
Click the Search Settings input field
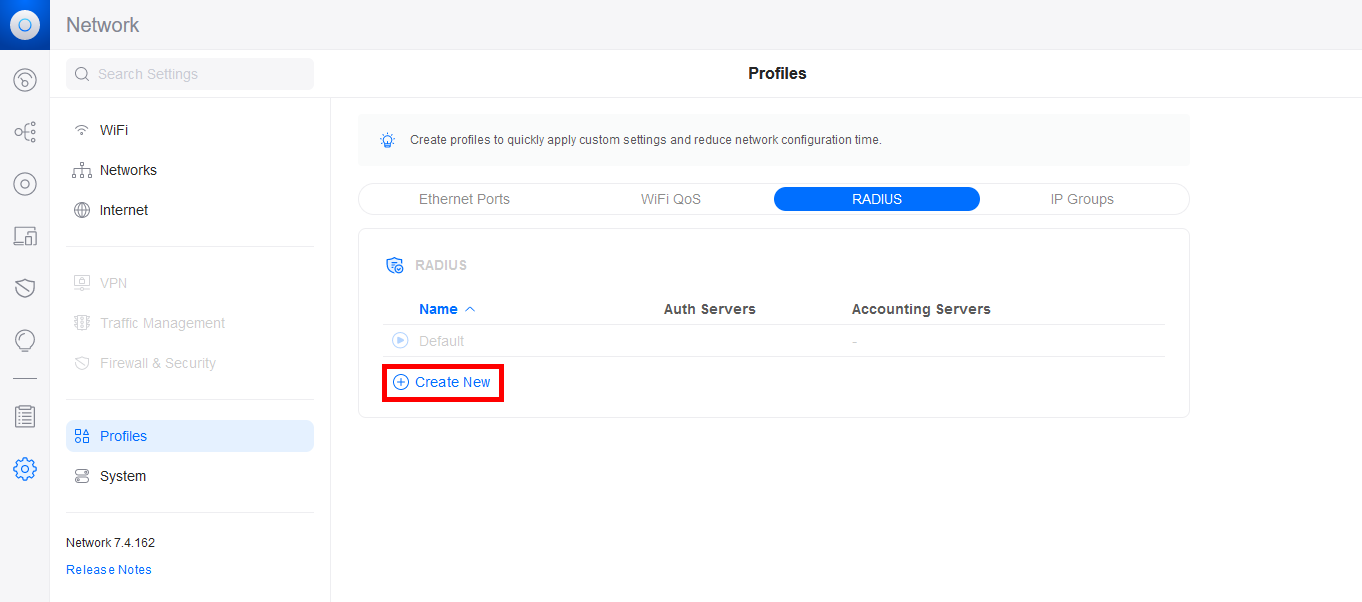190,73
